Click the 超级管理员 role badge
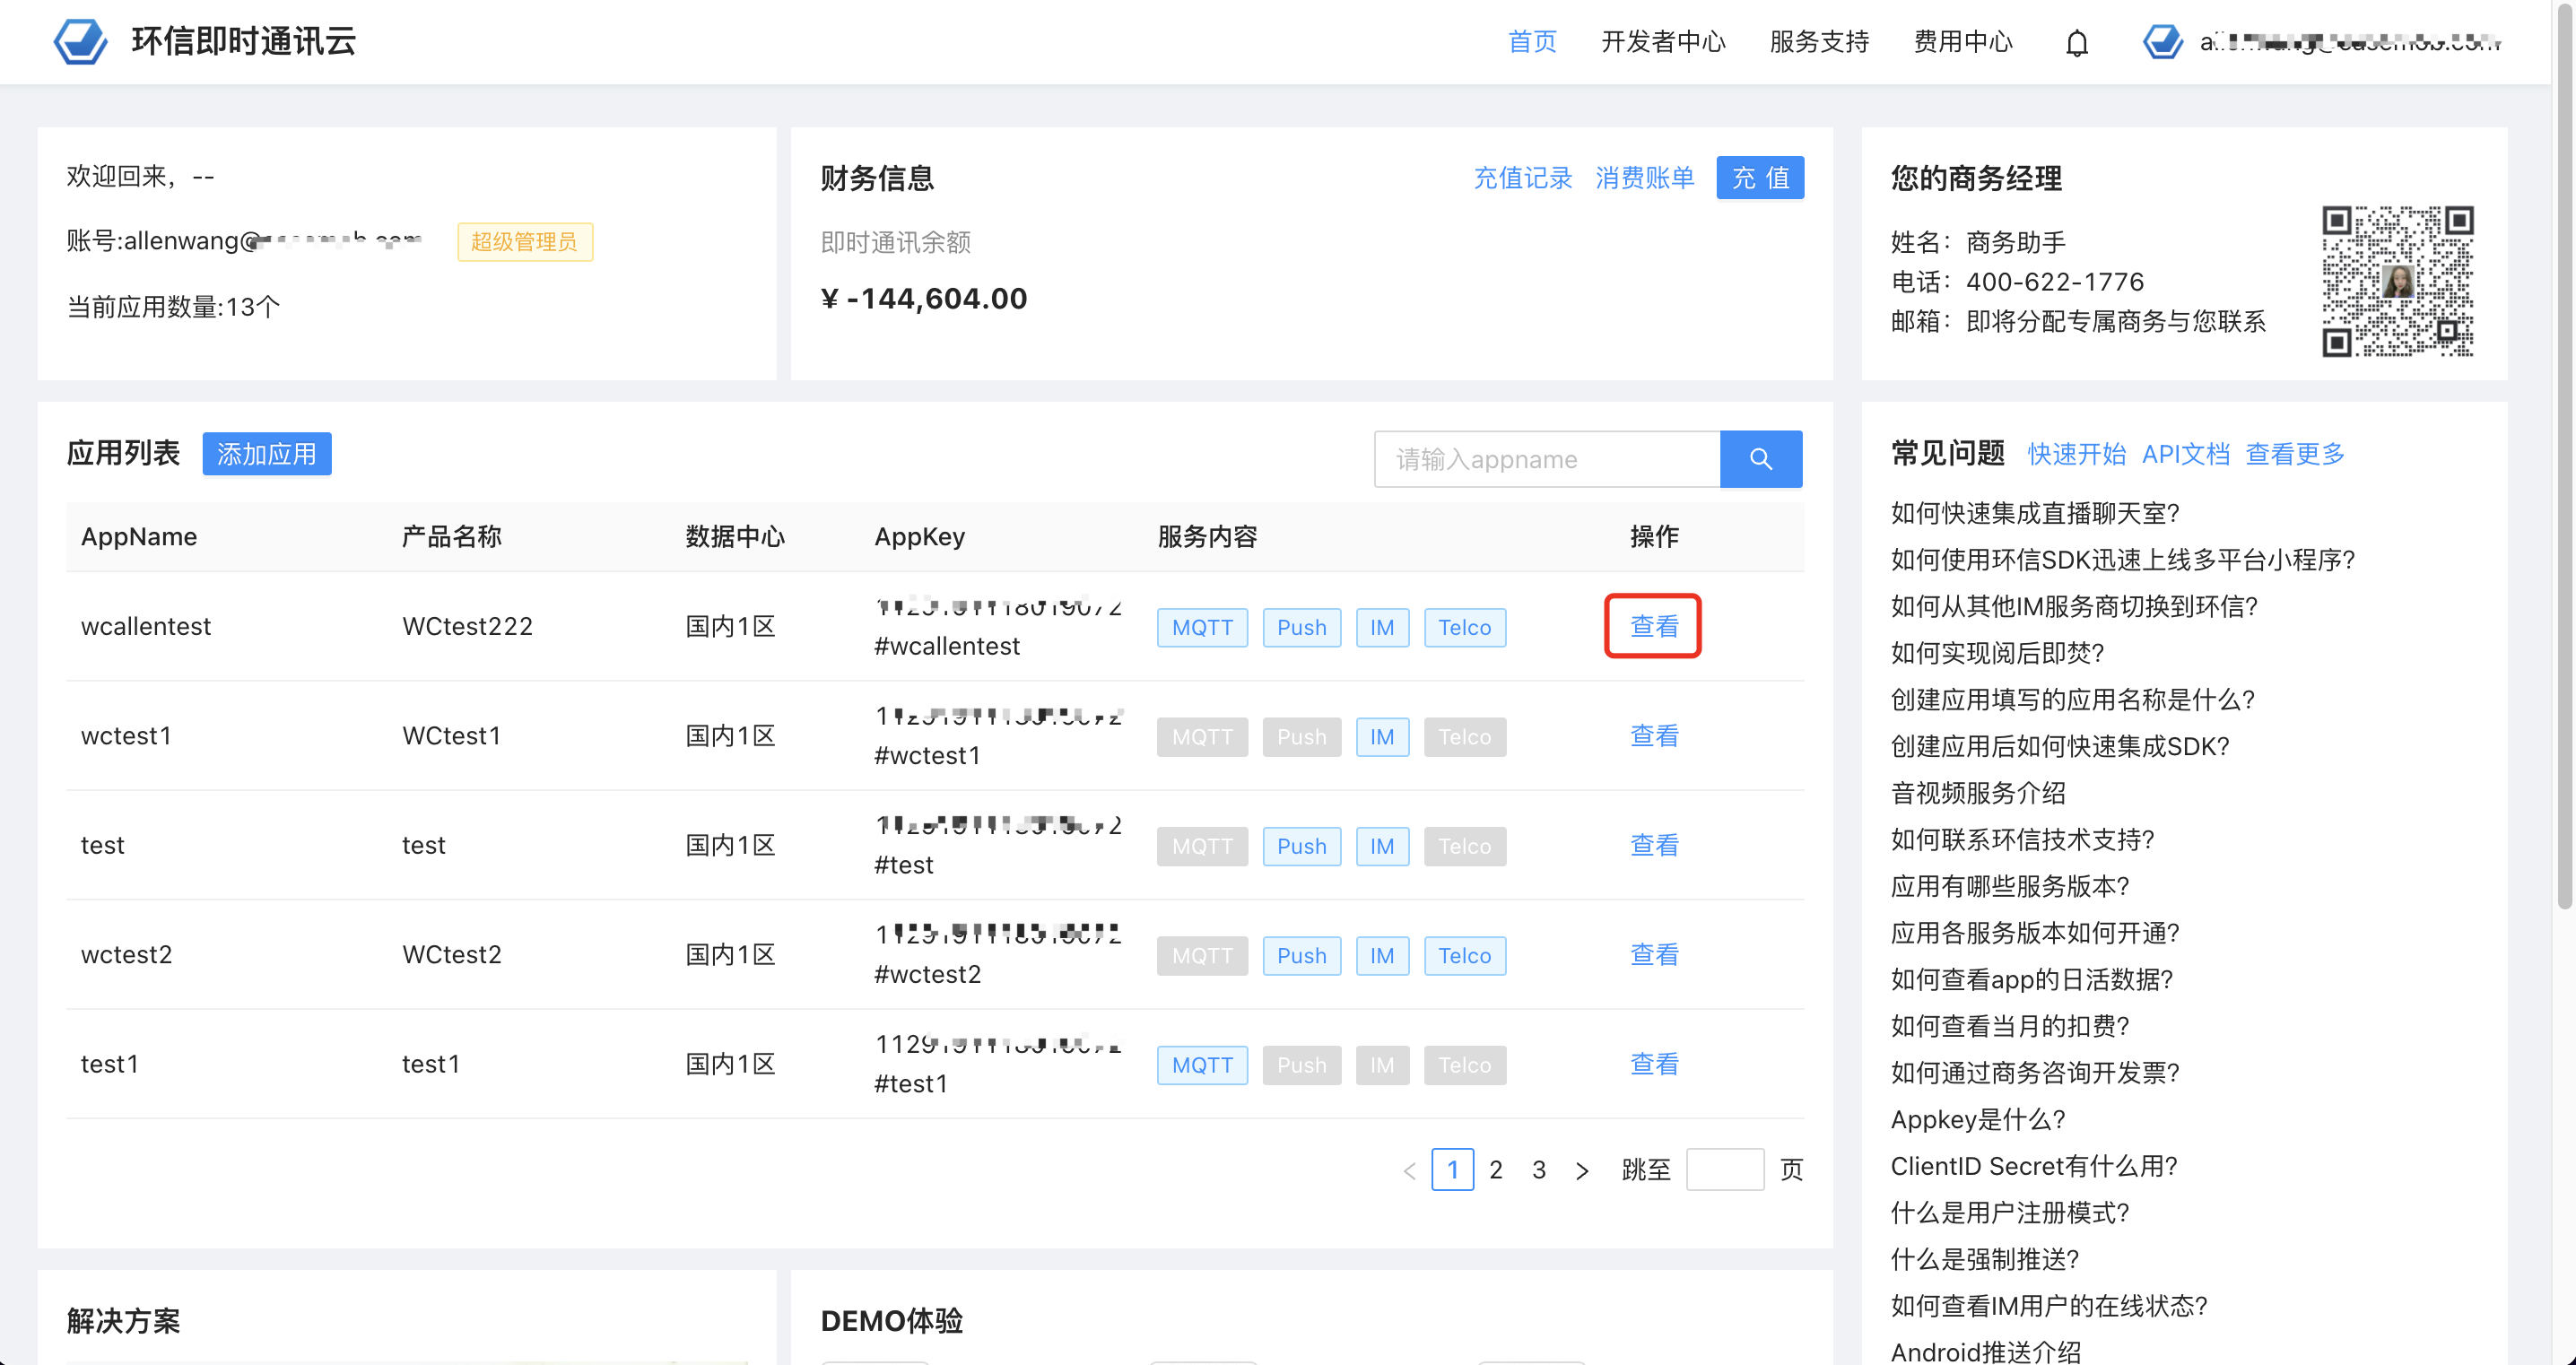The width and height of the screenshot is (2576, 1365). [525, 242]
